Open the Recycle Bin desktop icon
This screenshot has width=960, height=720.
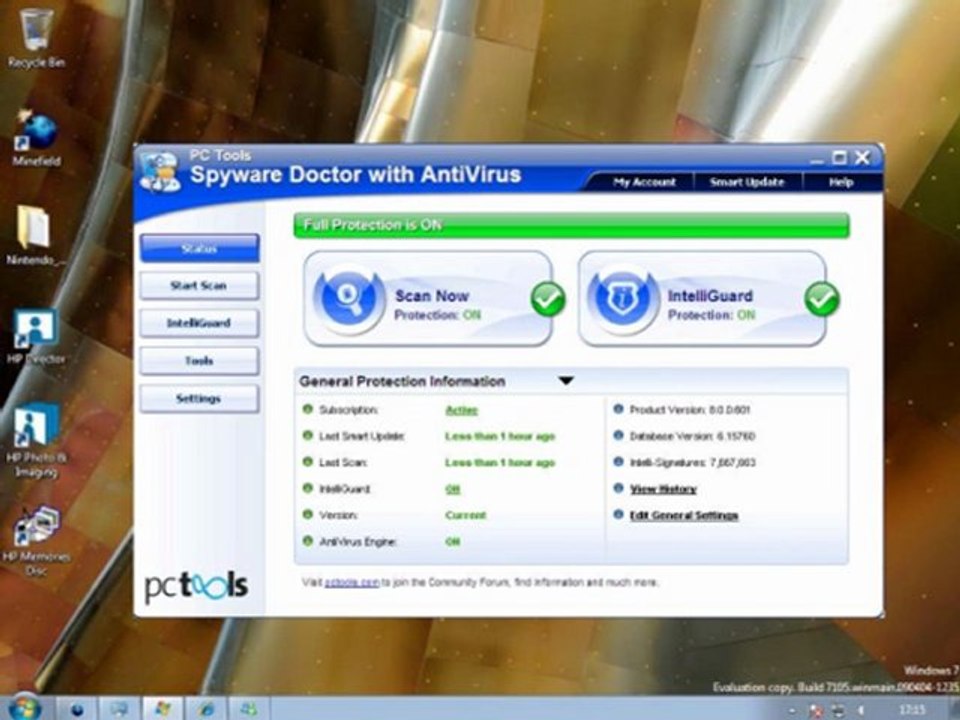click(x=36, y=37)
